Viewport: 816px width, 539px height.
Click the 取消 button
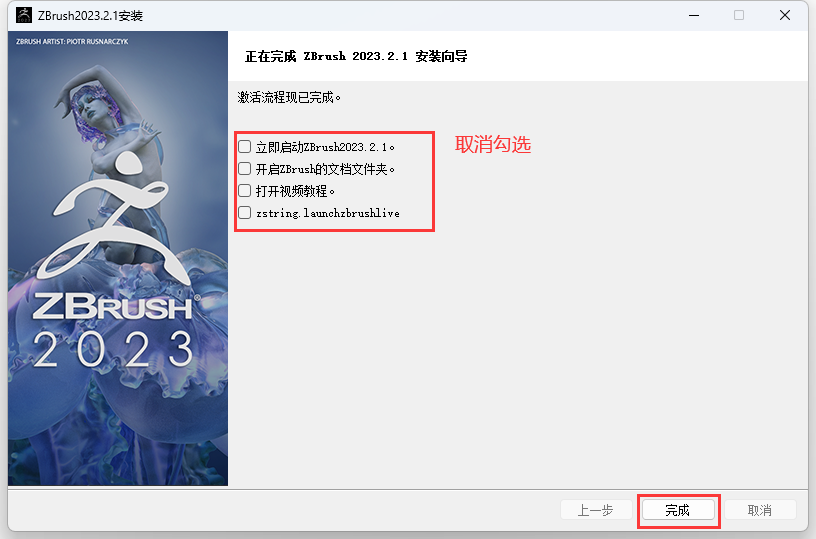click(x=760, y=510)
